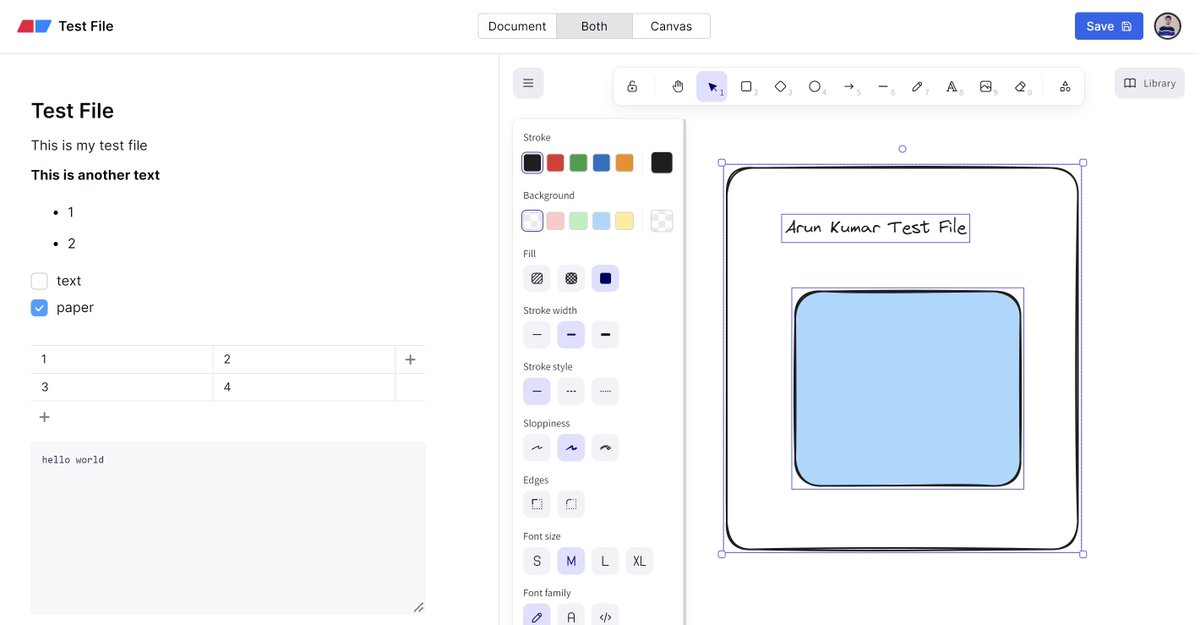This screenshot has height=625, width=1200.
Task: Switch to Both view tab
Action: (x=594, y=26)
